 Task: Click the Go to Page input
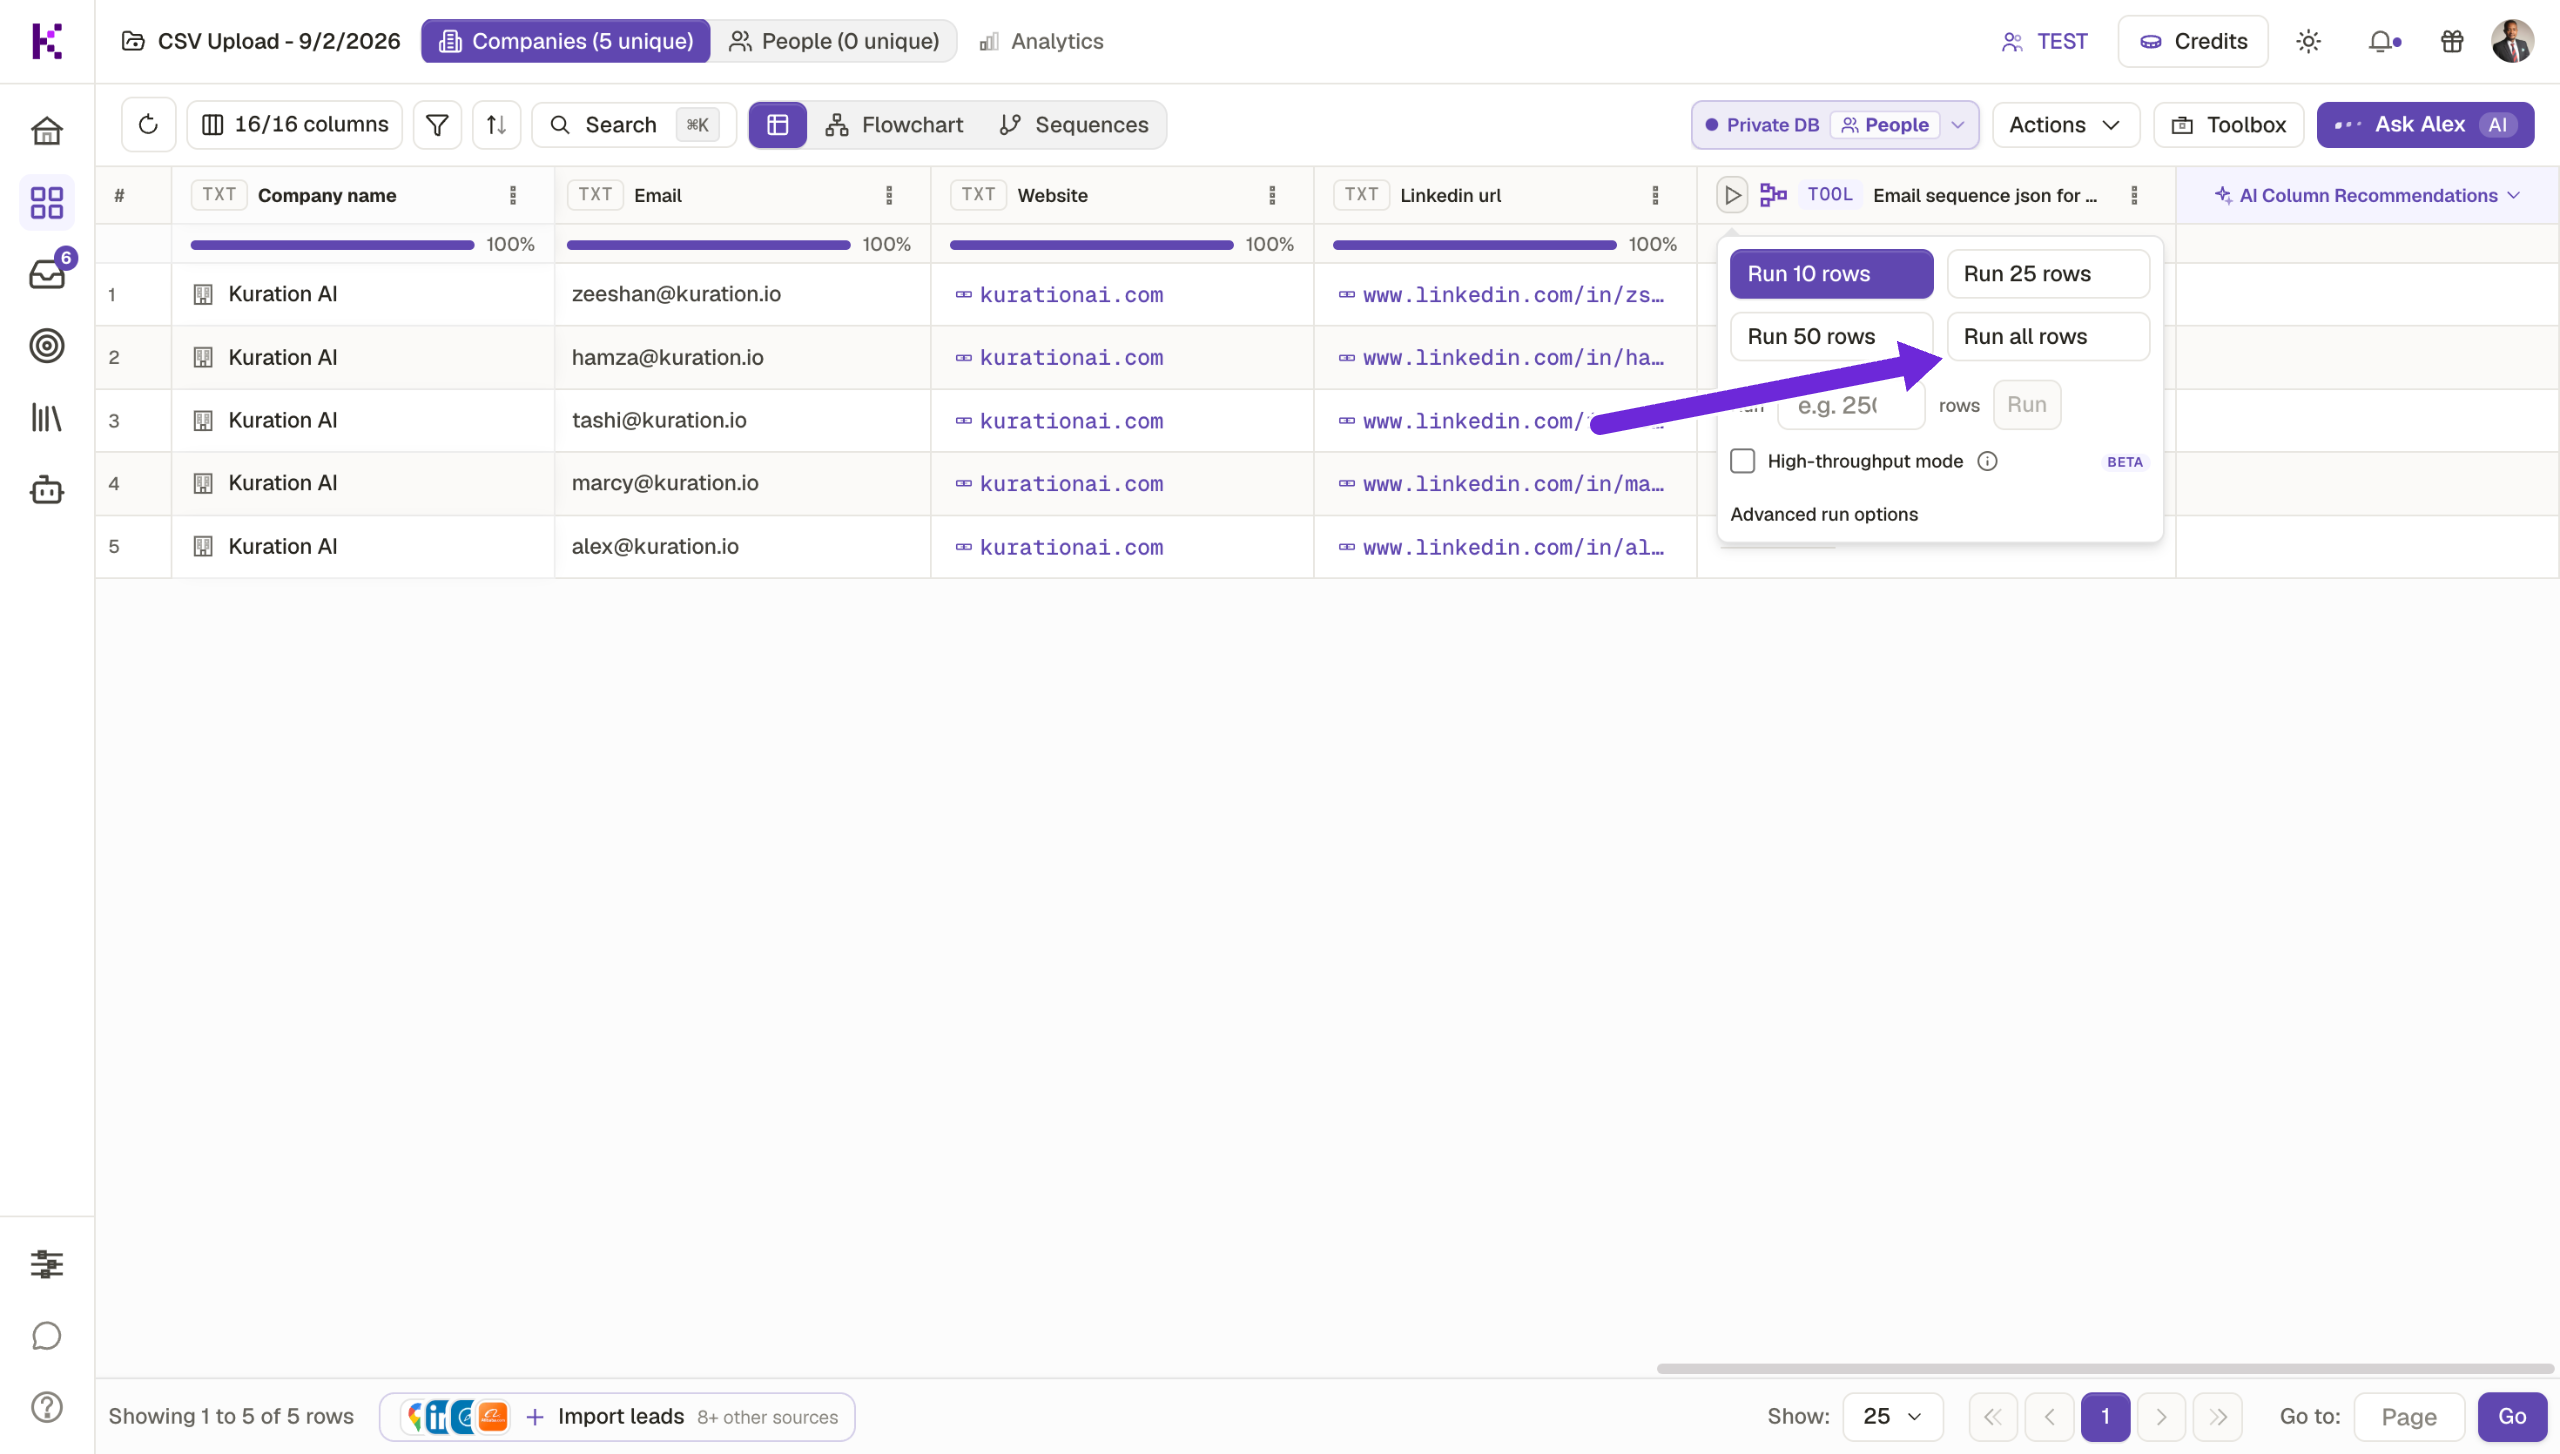click(x=2409, y=1416)
